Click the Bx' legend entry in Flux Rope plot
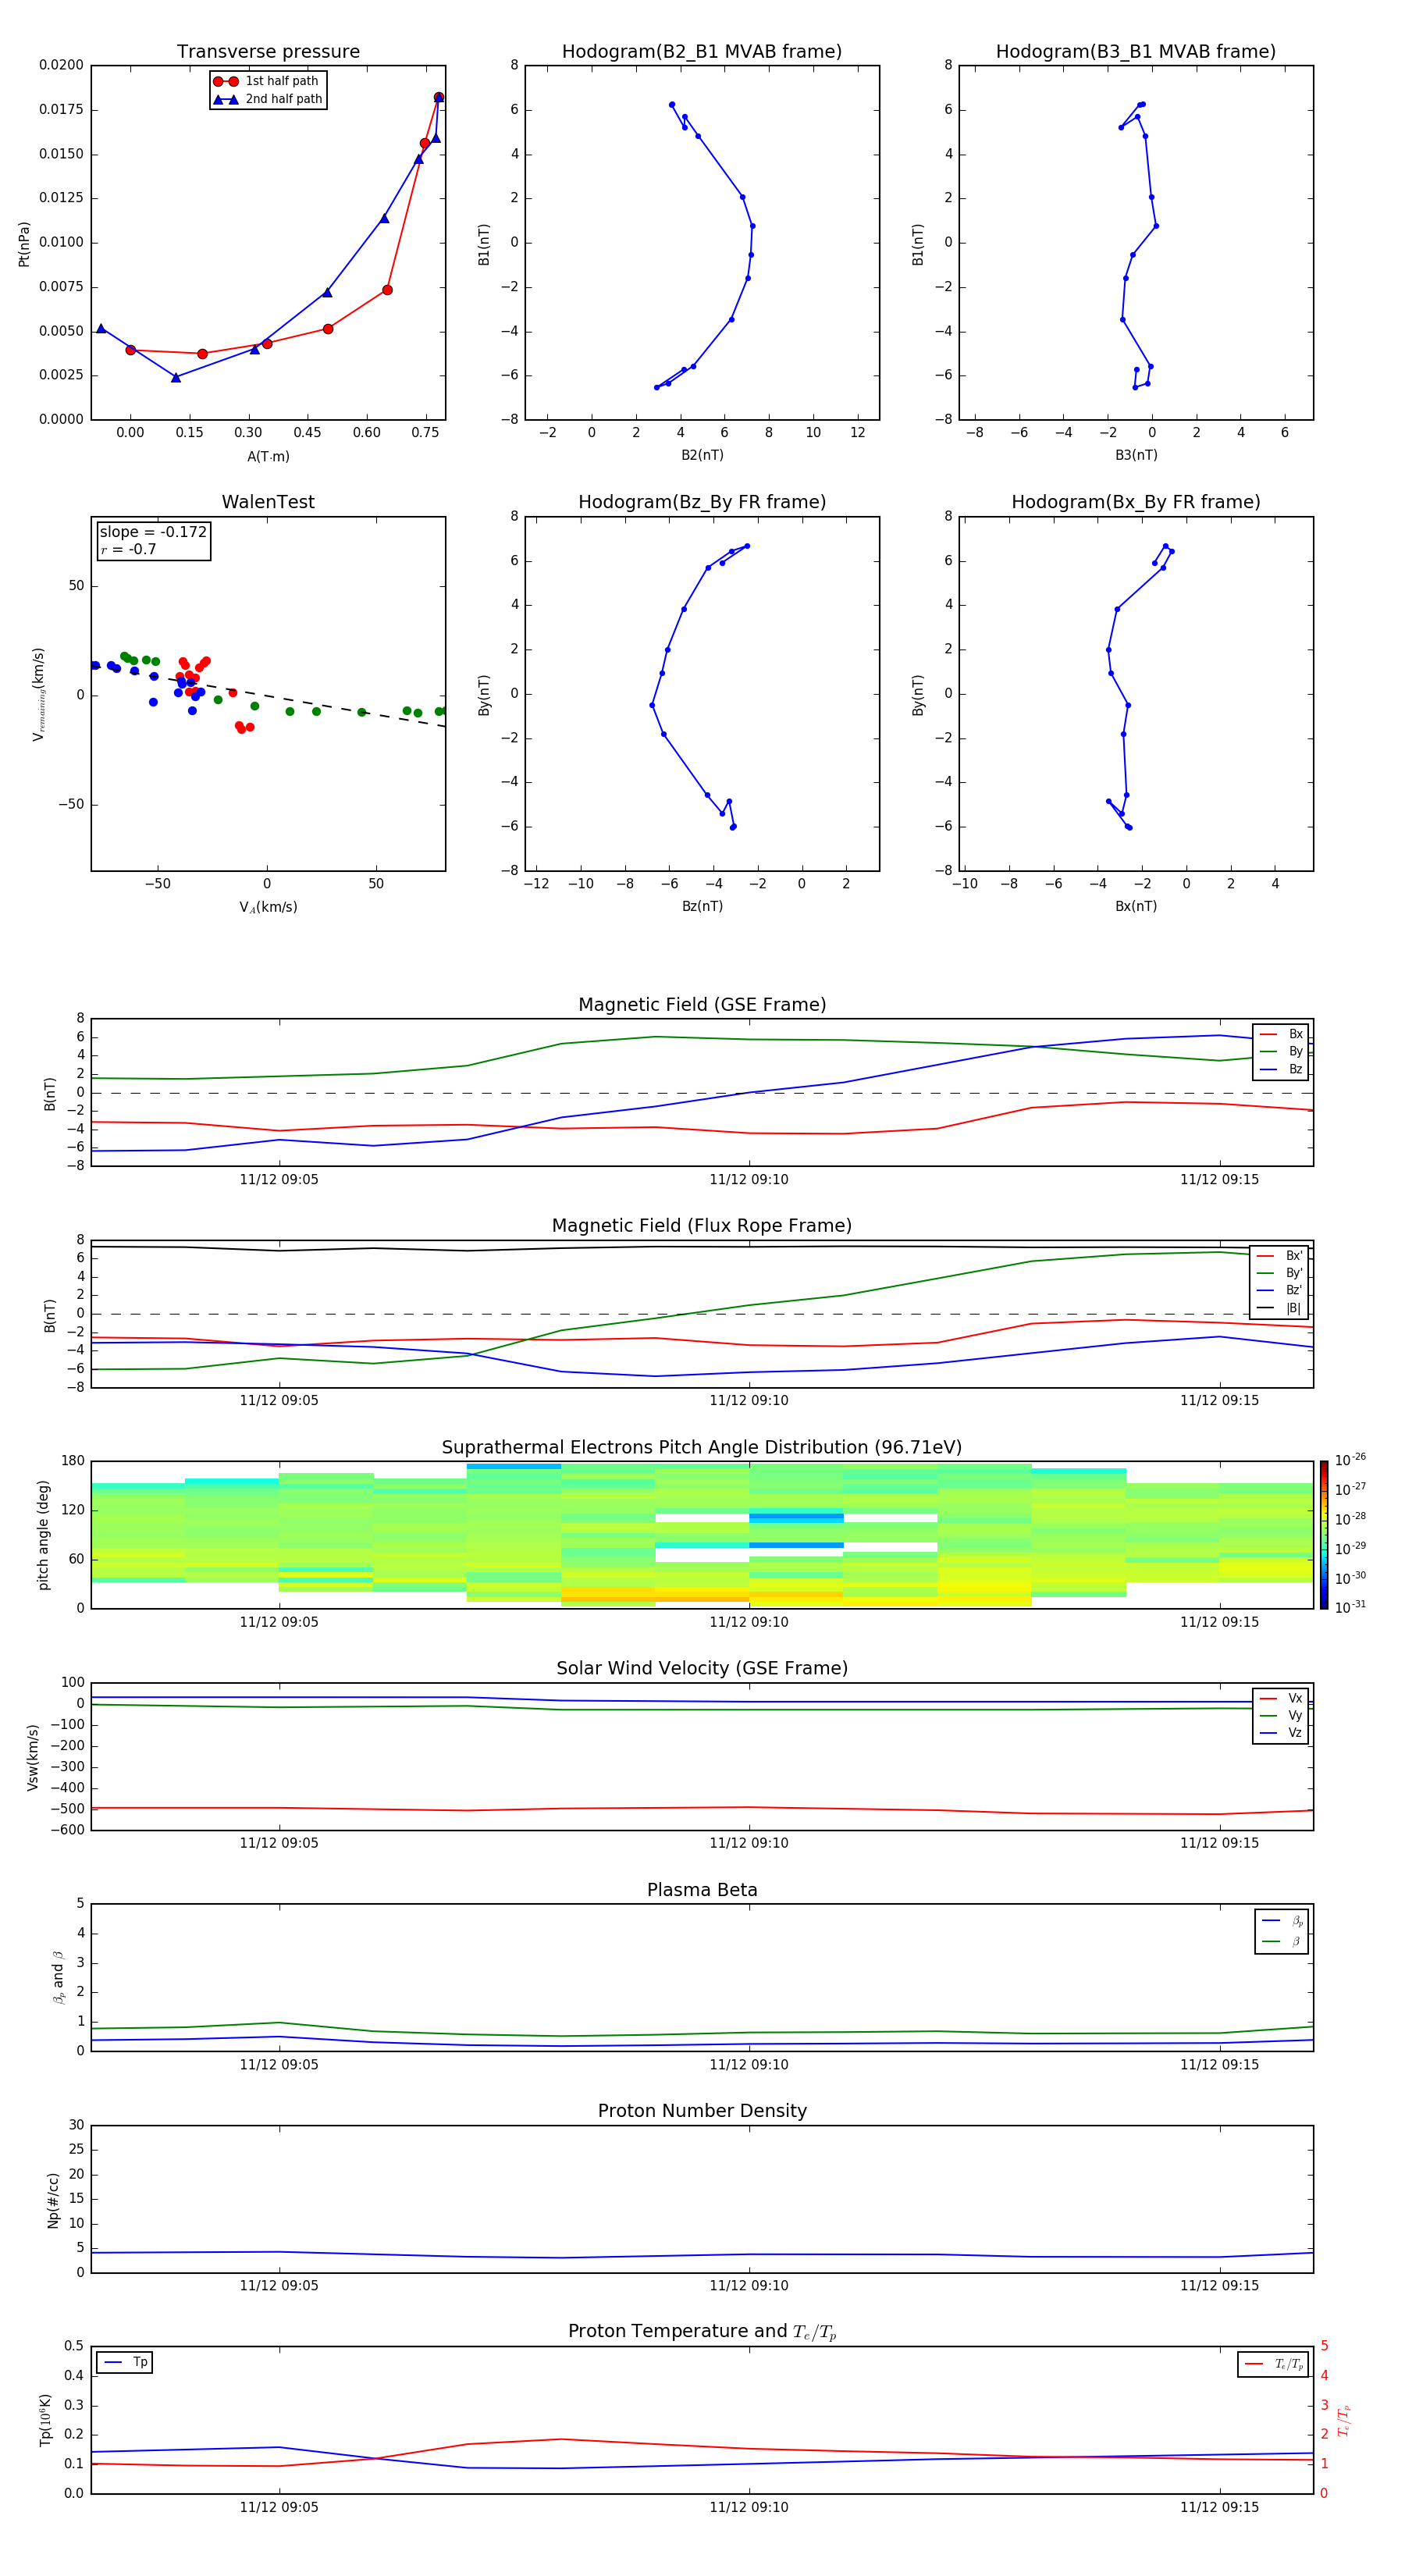 (1279, 1256)
